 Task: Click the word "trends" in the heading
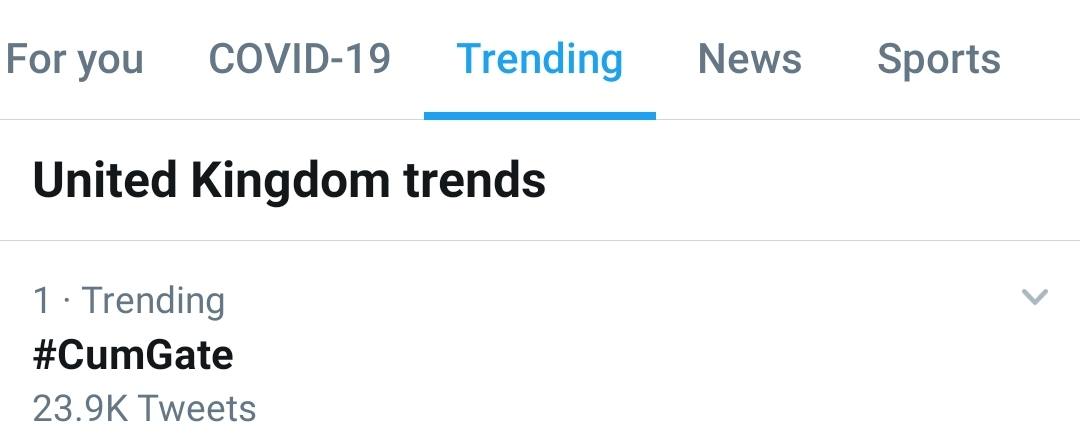(474, 181)
